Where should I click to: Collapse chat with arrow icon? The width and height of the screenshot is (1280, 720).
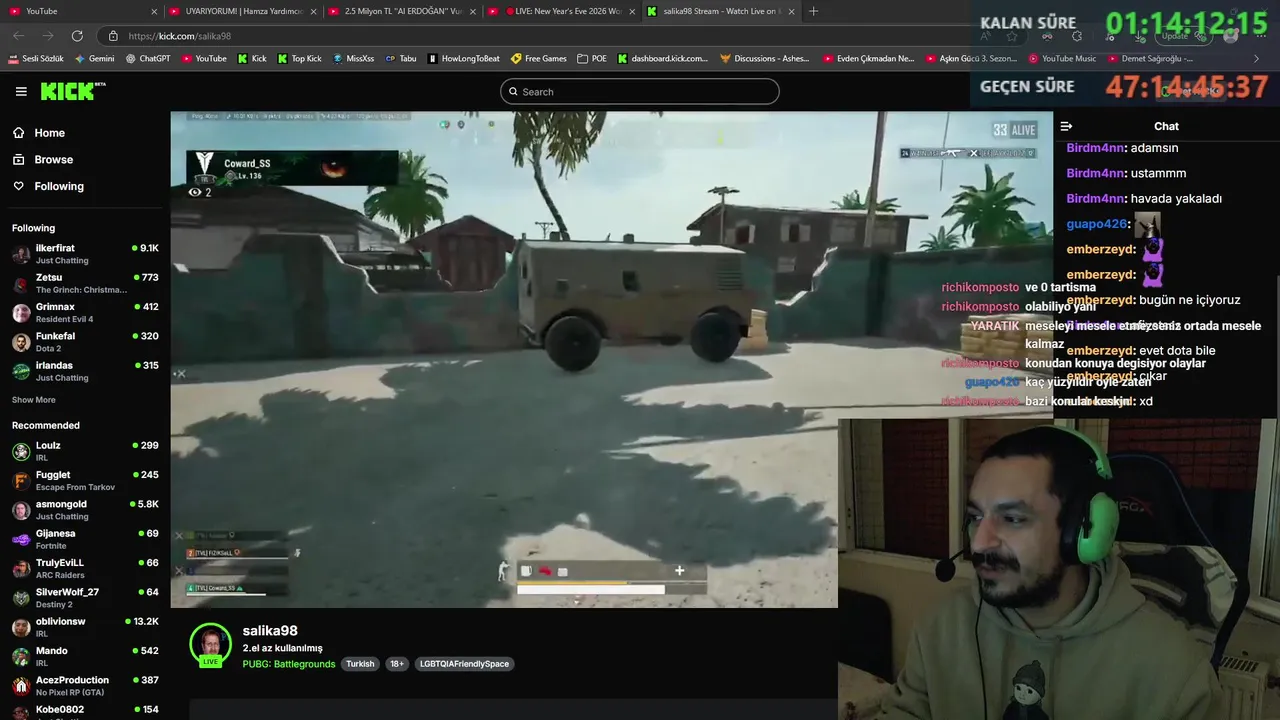point(1066,126)
